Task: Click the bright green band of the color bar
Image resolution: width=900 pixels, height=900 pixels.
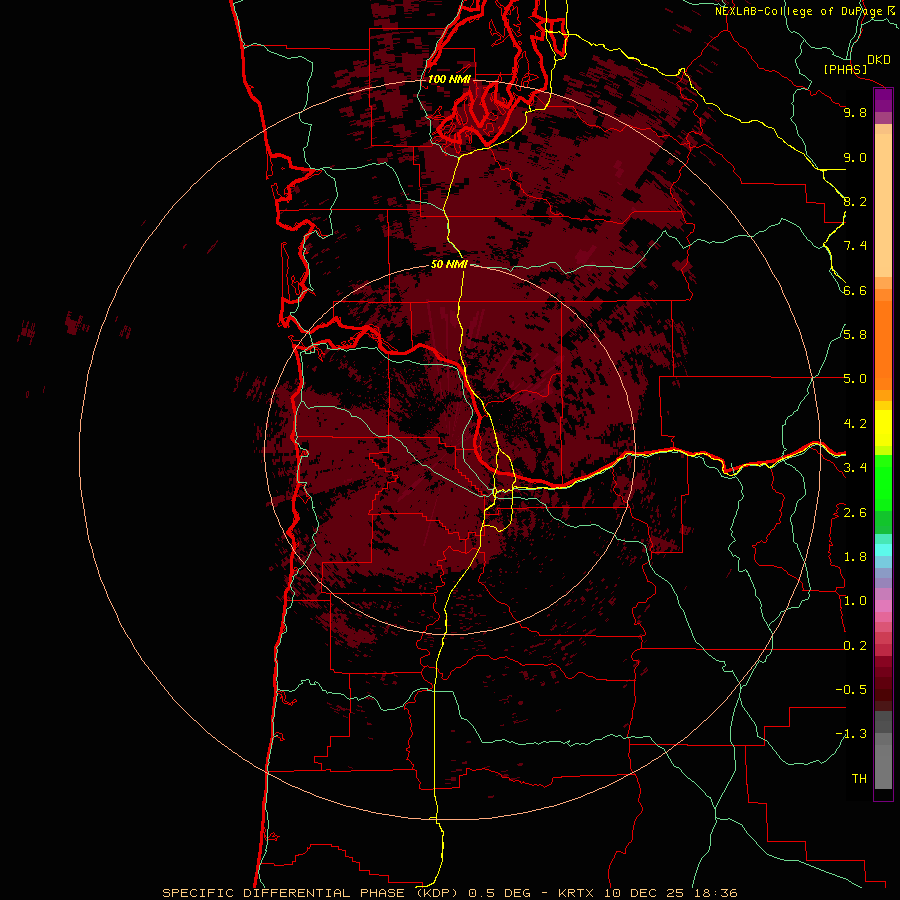Action: 883,483
